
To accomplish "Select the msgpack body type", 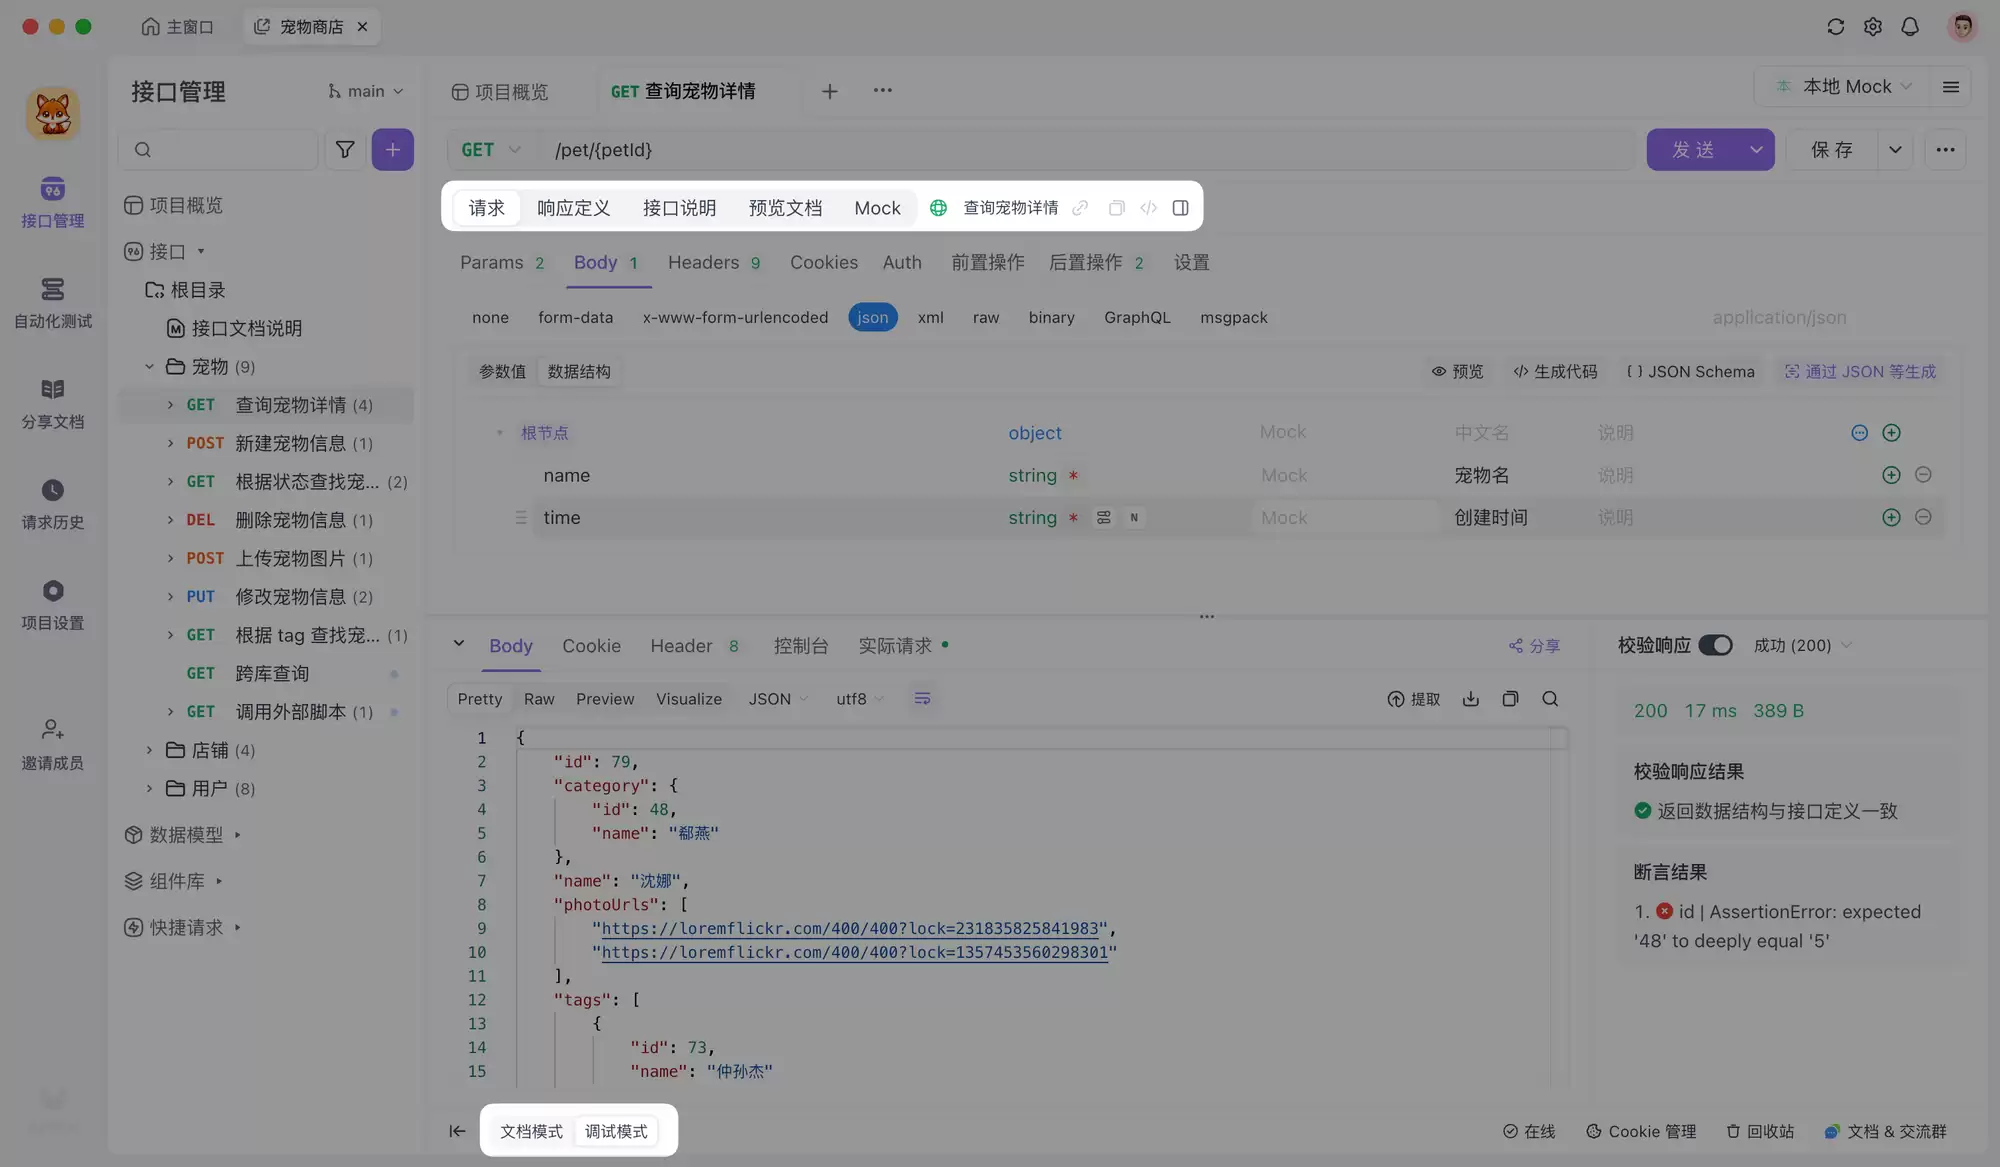I will (1233, 317).
